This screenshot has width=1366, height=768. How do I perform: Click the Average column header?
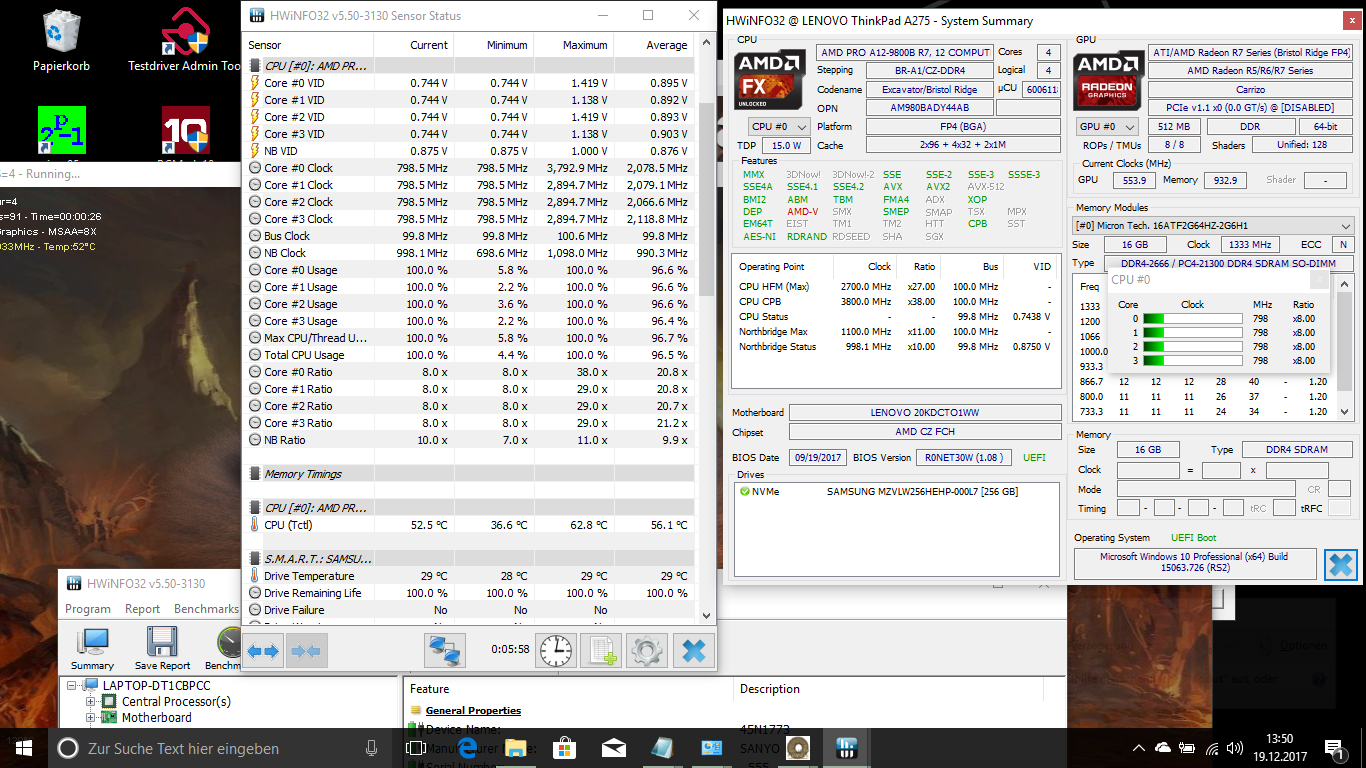click(654, 45)
